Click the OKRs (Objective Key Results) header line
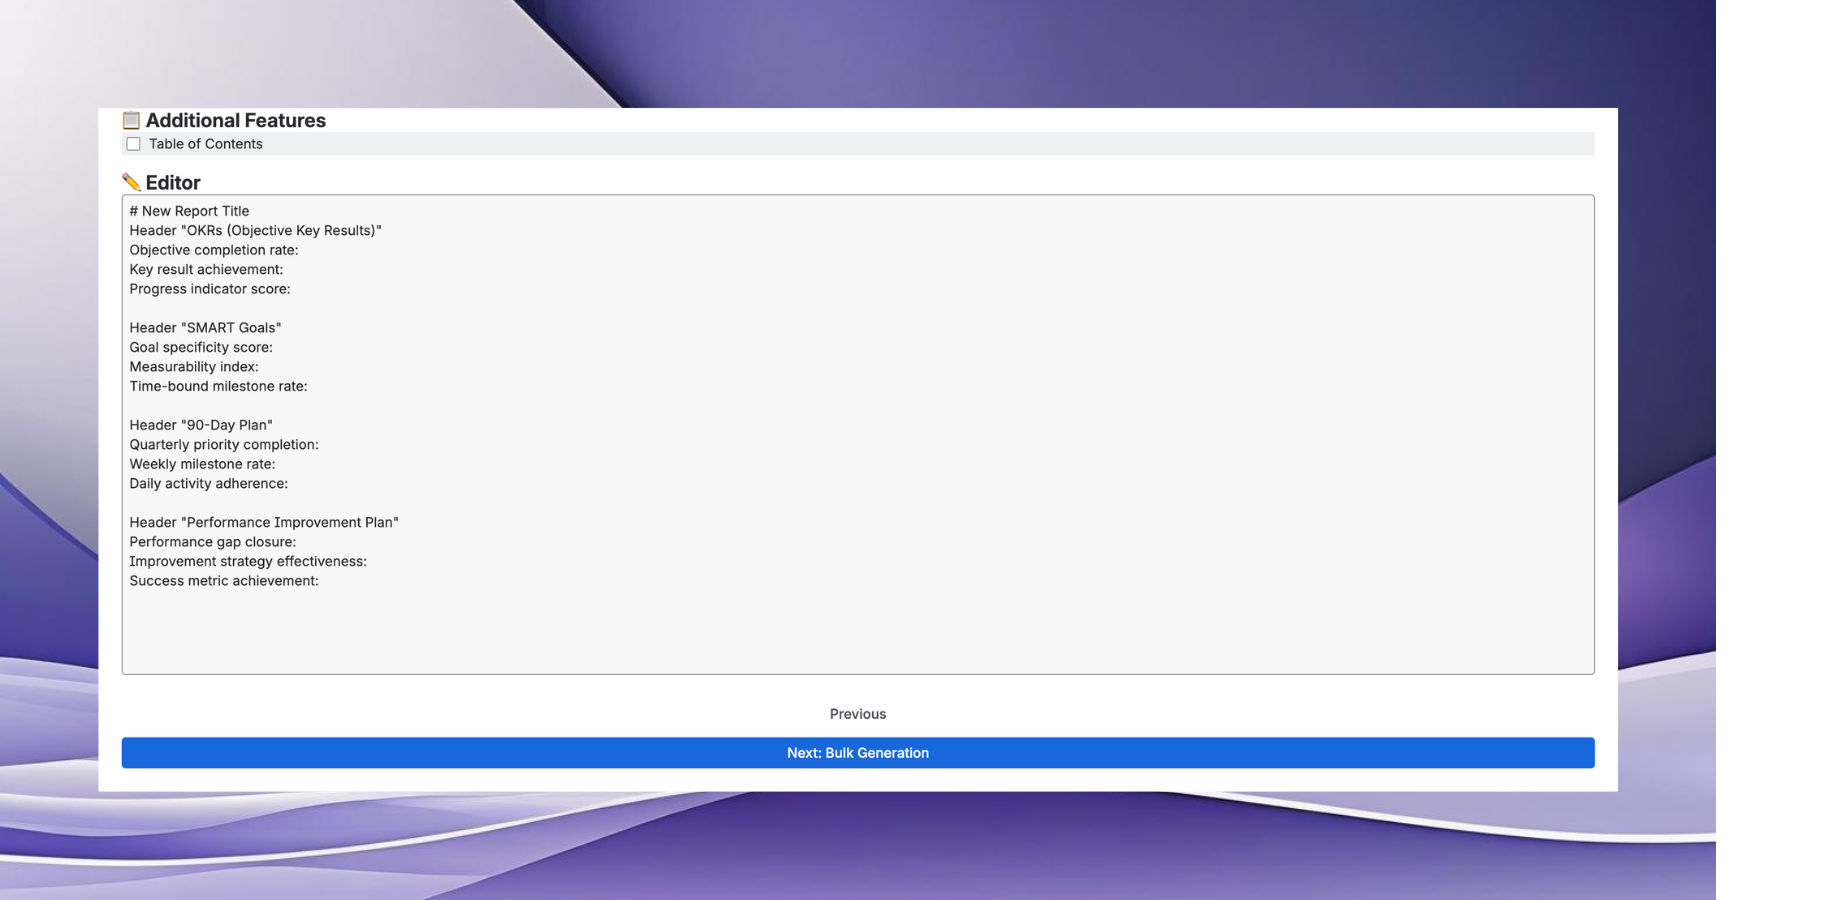Viewport: 1840px width, 900px height. pyautogui.click(x=255, y=231)
